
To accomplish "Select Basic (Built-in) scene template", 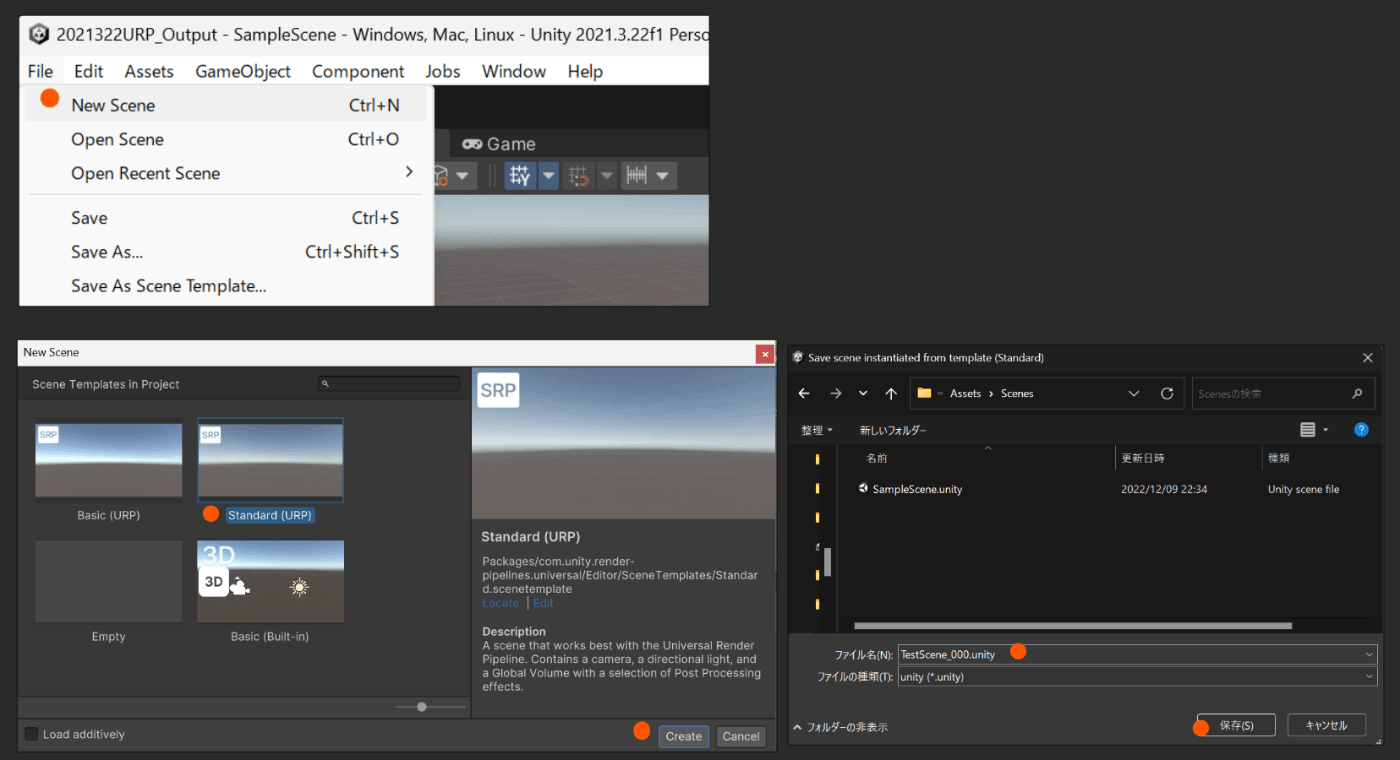I will pyautogui.click(x=271, y=582).
